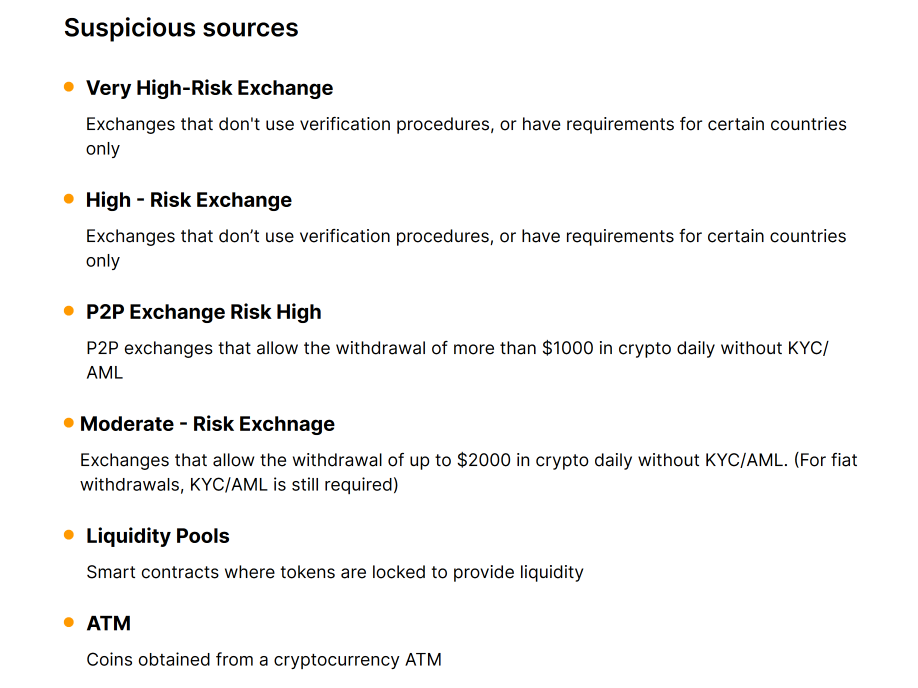This screenshot has width=918, height=688.
Task: Click the orange bullet beside High - Risk Exchange
Action: 69,199
